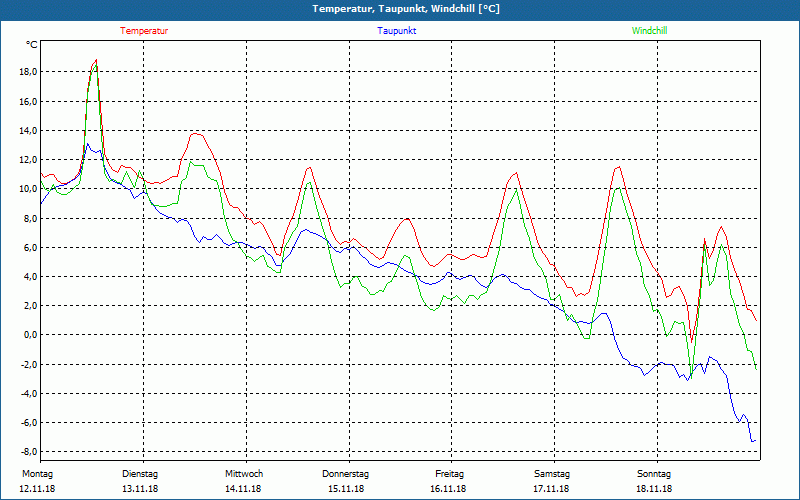The height and width of the screenshot is (500, 800).
Task: Click the highest red temperature peak on Monday
Action: [95, 60]
